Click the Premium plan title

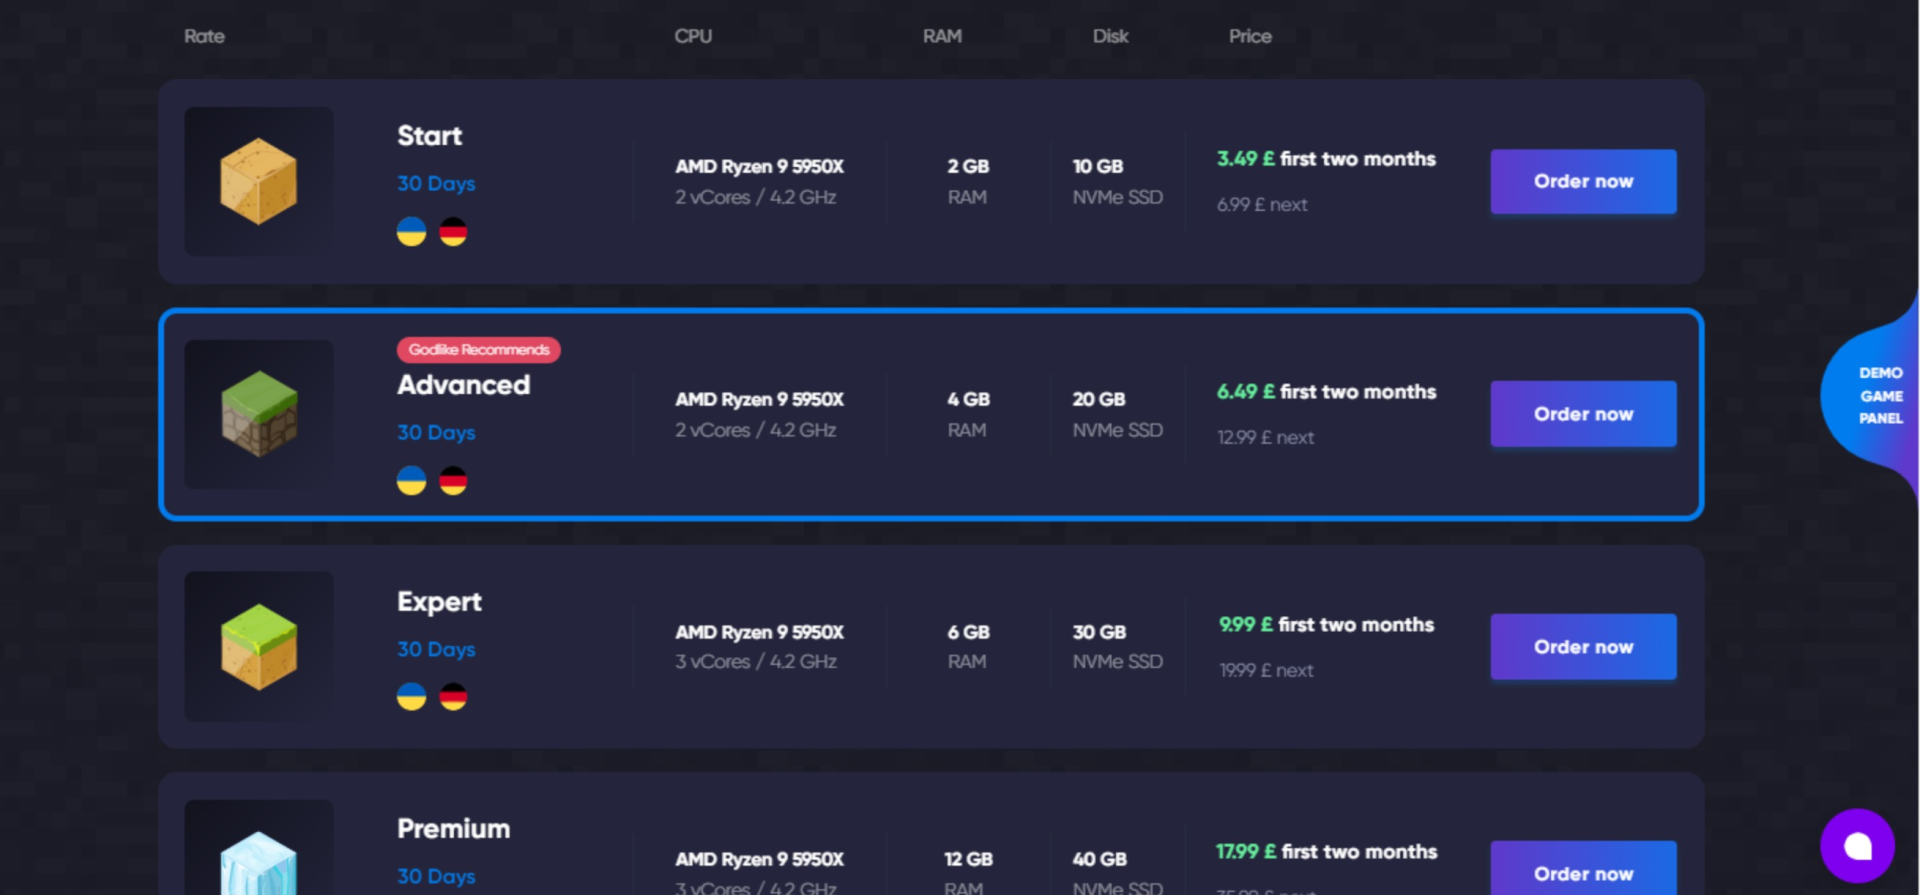pos(453,829)
